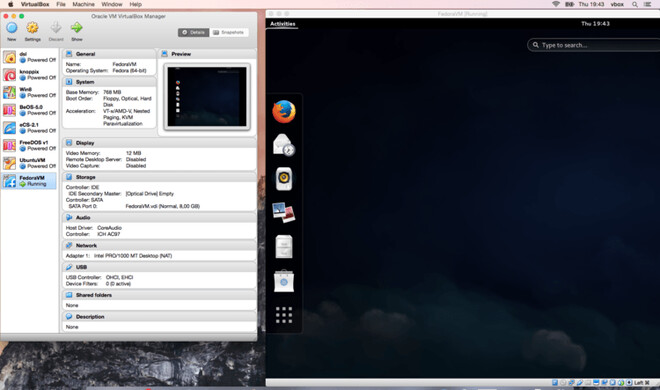660x390 pixels.
Task: Click the hard disk indicator in VM status bar
Action: tap(555, 382)
